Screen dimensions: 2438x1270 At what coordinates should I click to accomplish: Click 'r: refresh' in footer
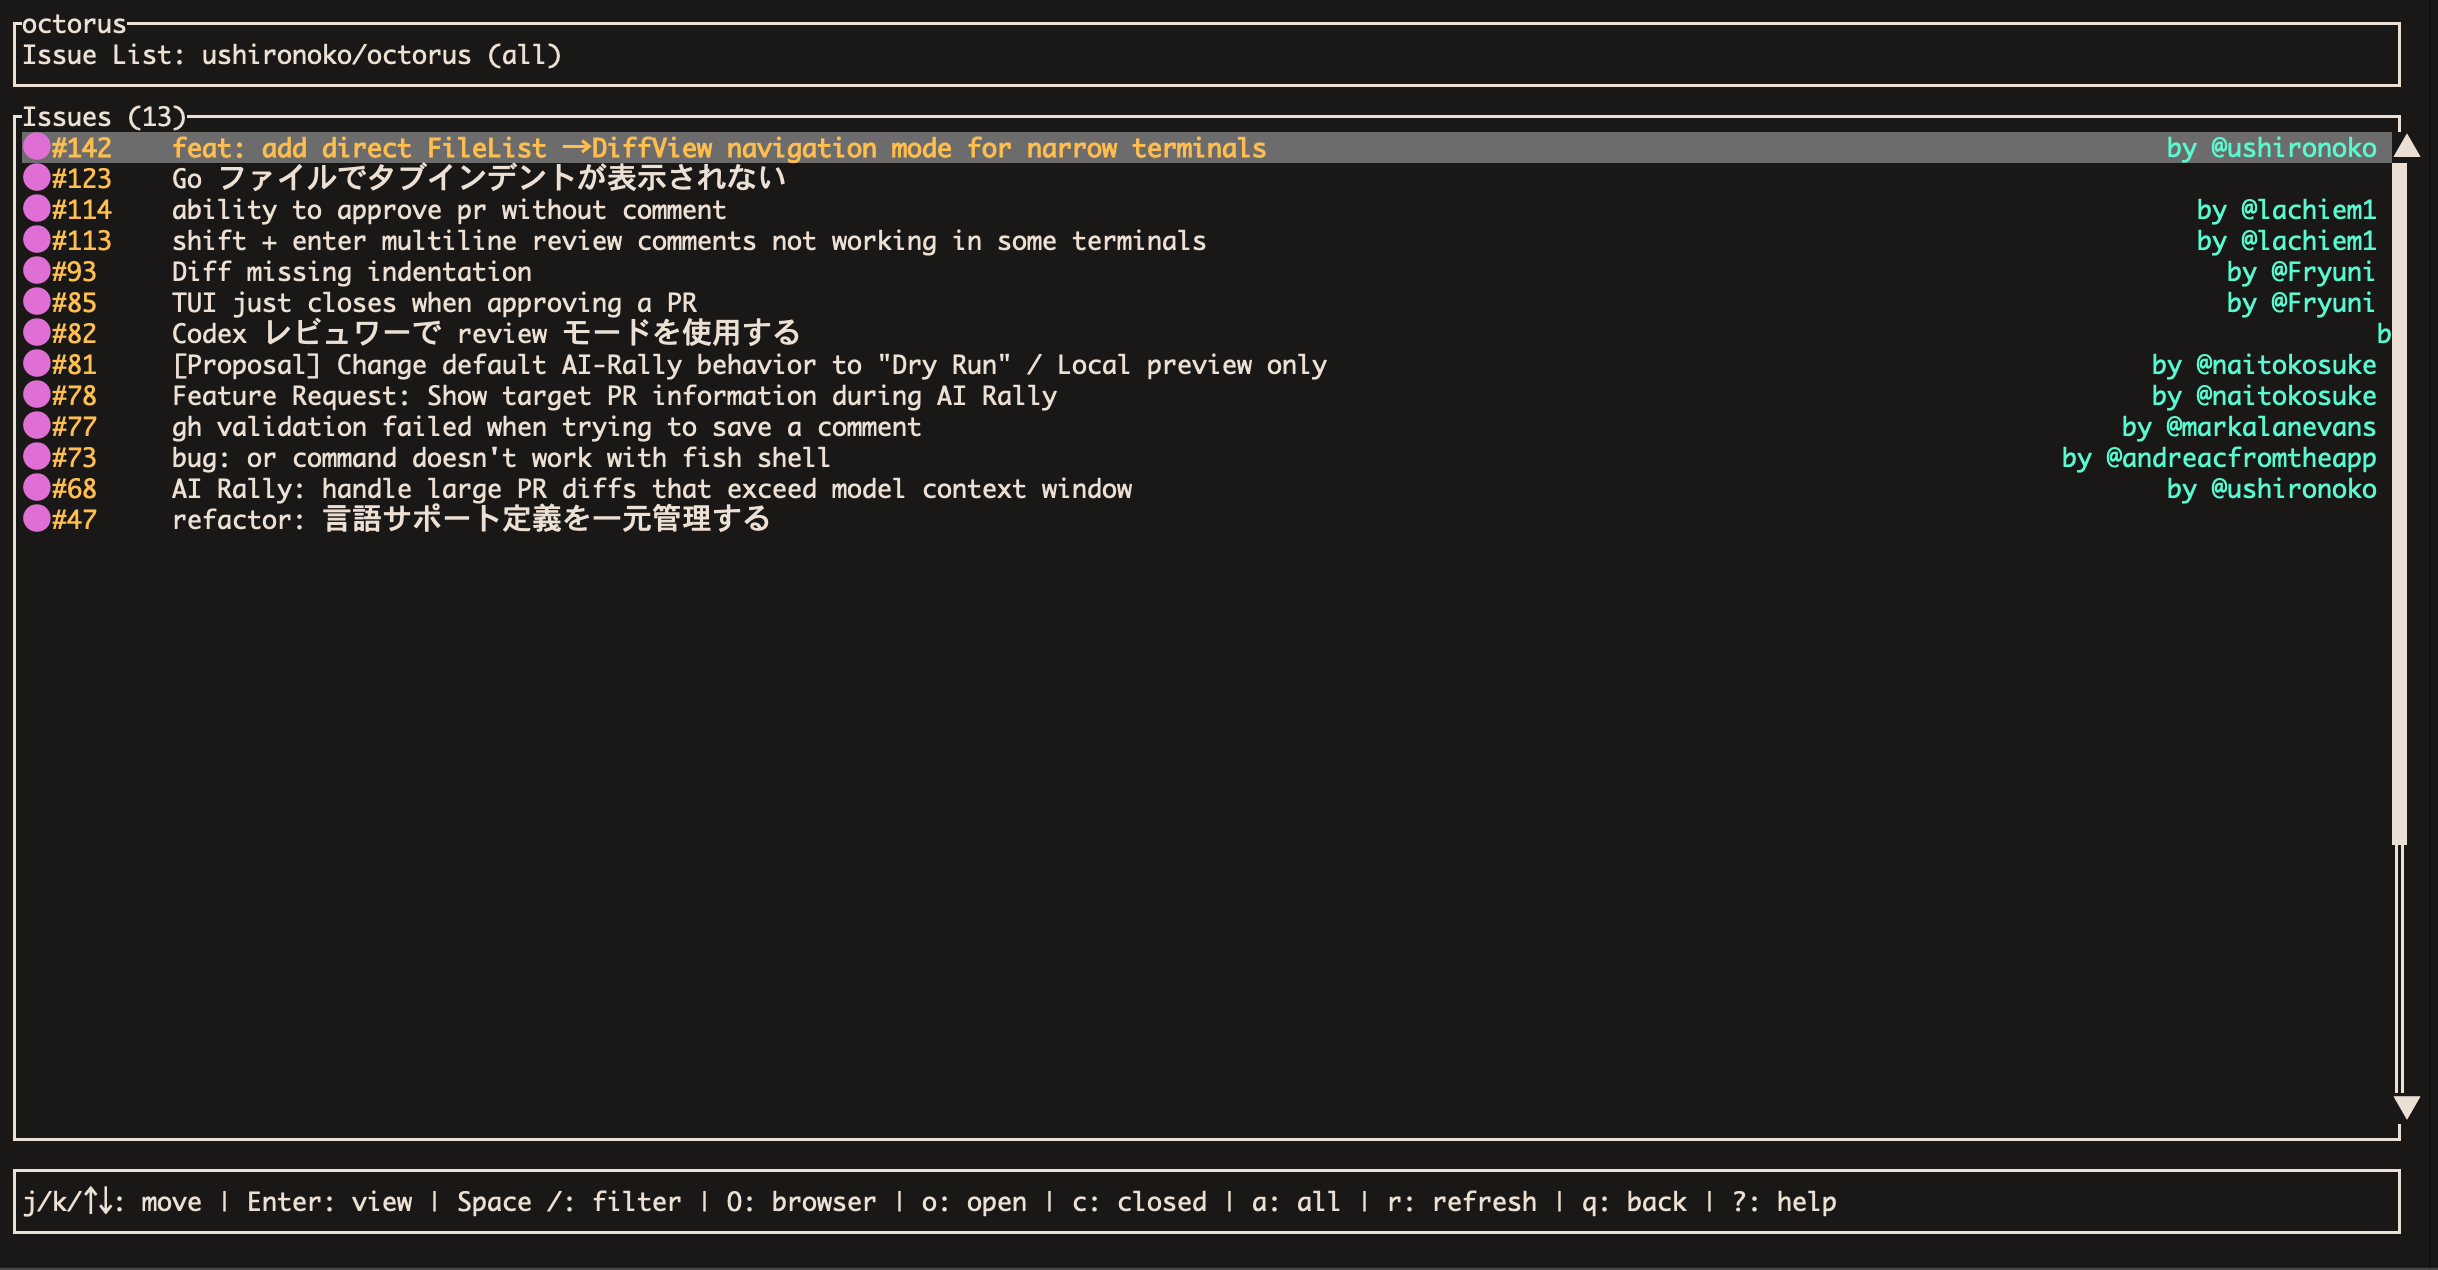click(1461, 1201)
